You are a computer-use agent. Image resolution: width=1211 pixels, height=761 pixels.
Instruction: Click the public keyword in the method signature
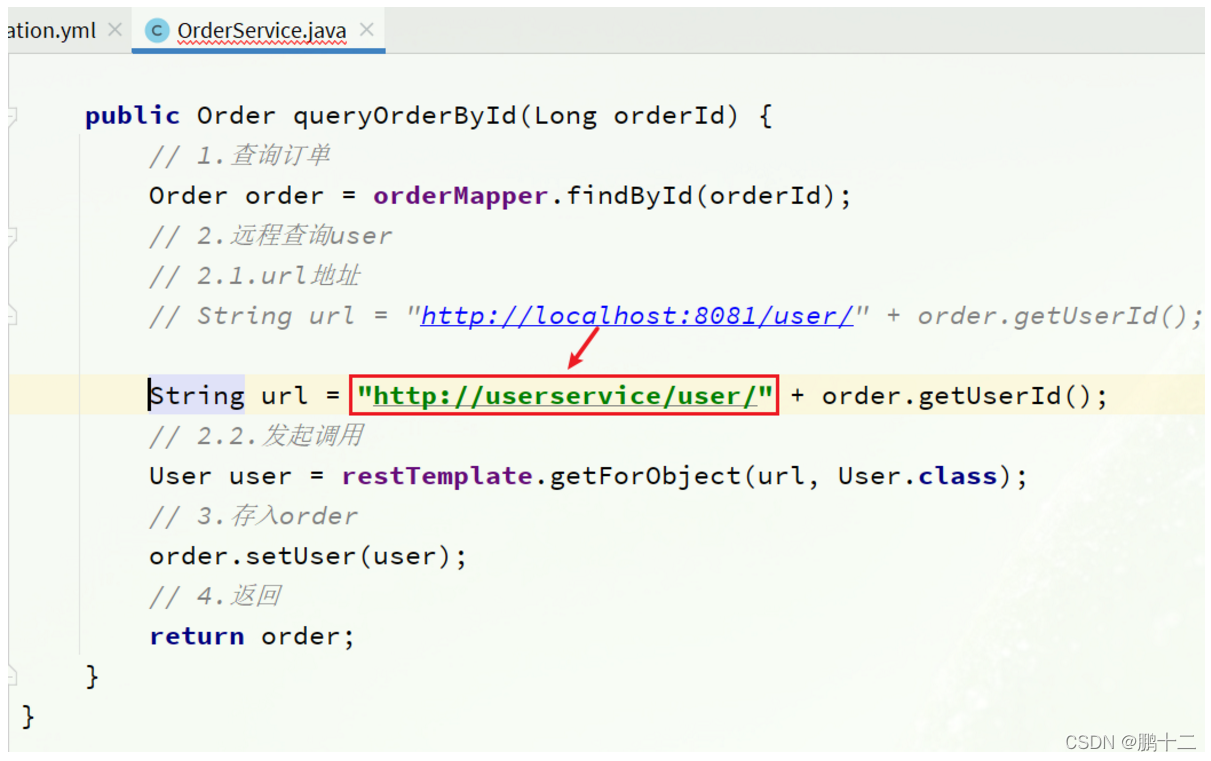coord(133,116)
